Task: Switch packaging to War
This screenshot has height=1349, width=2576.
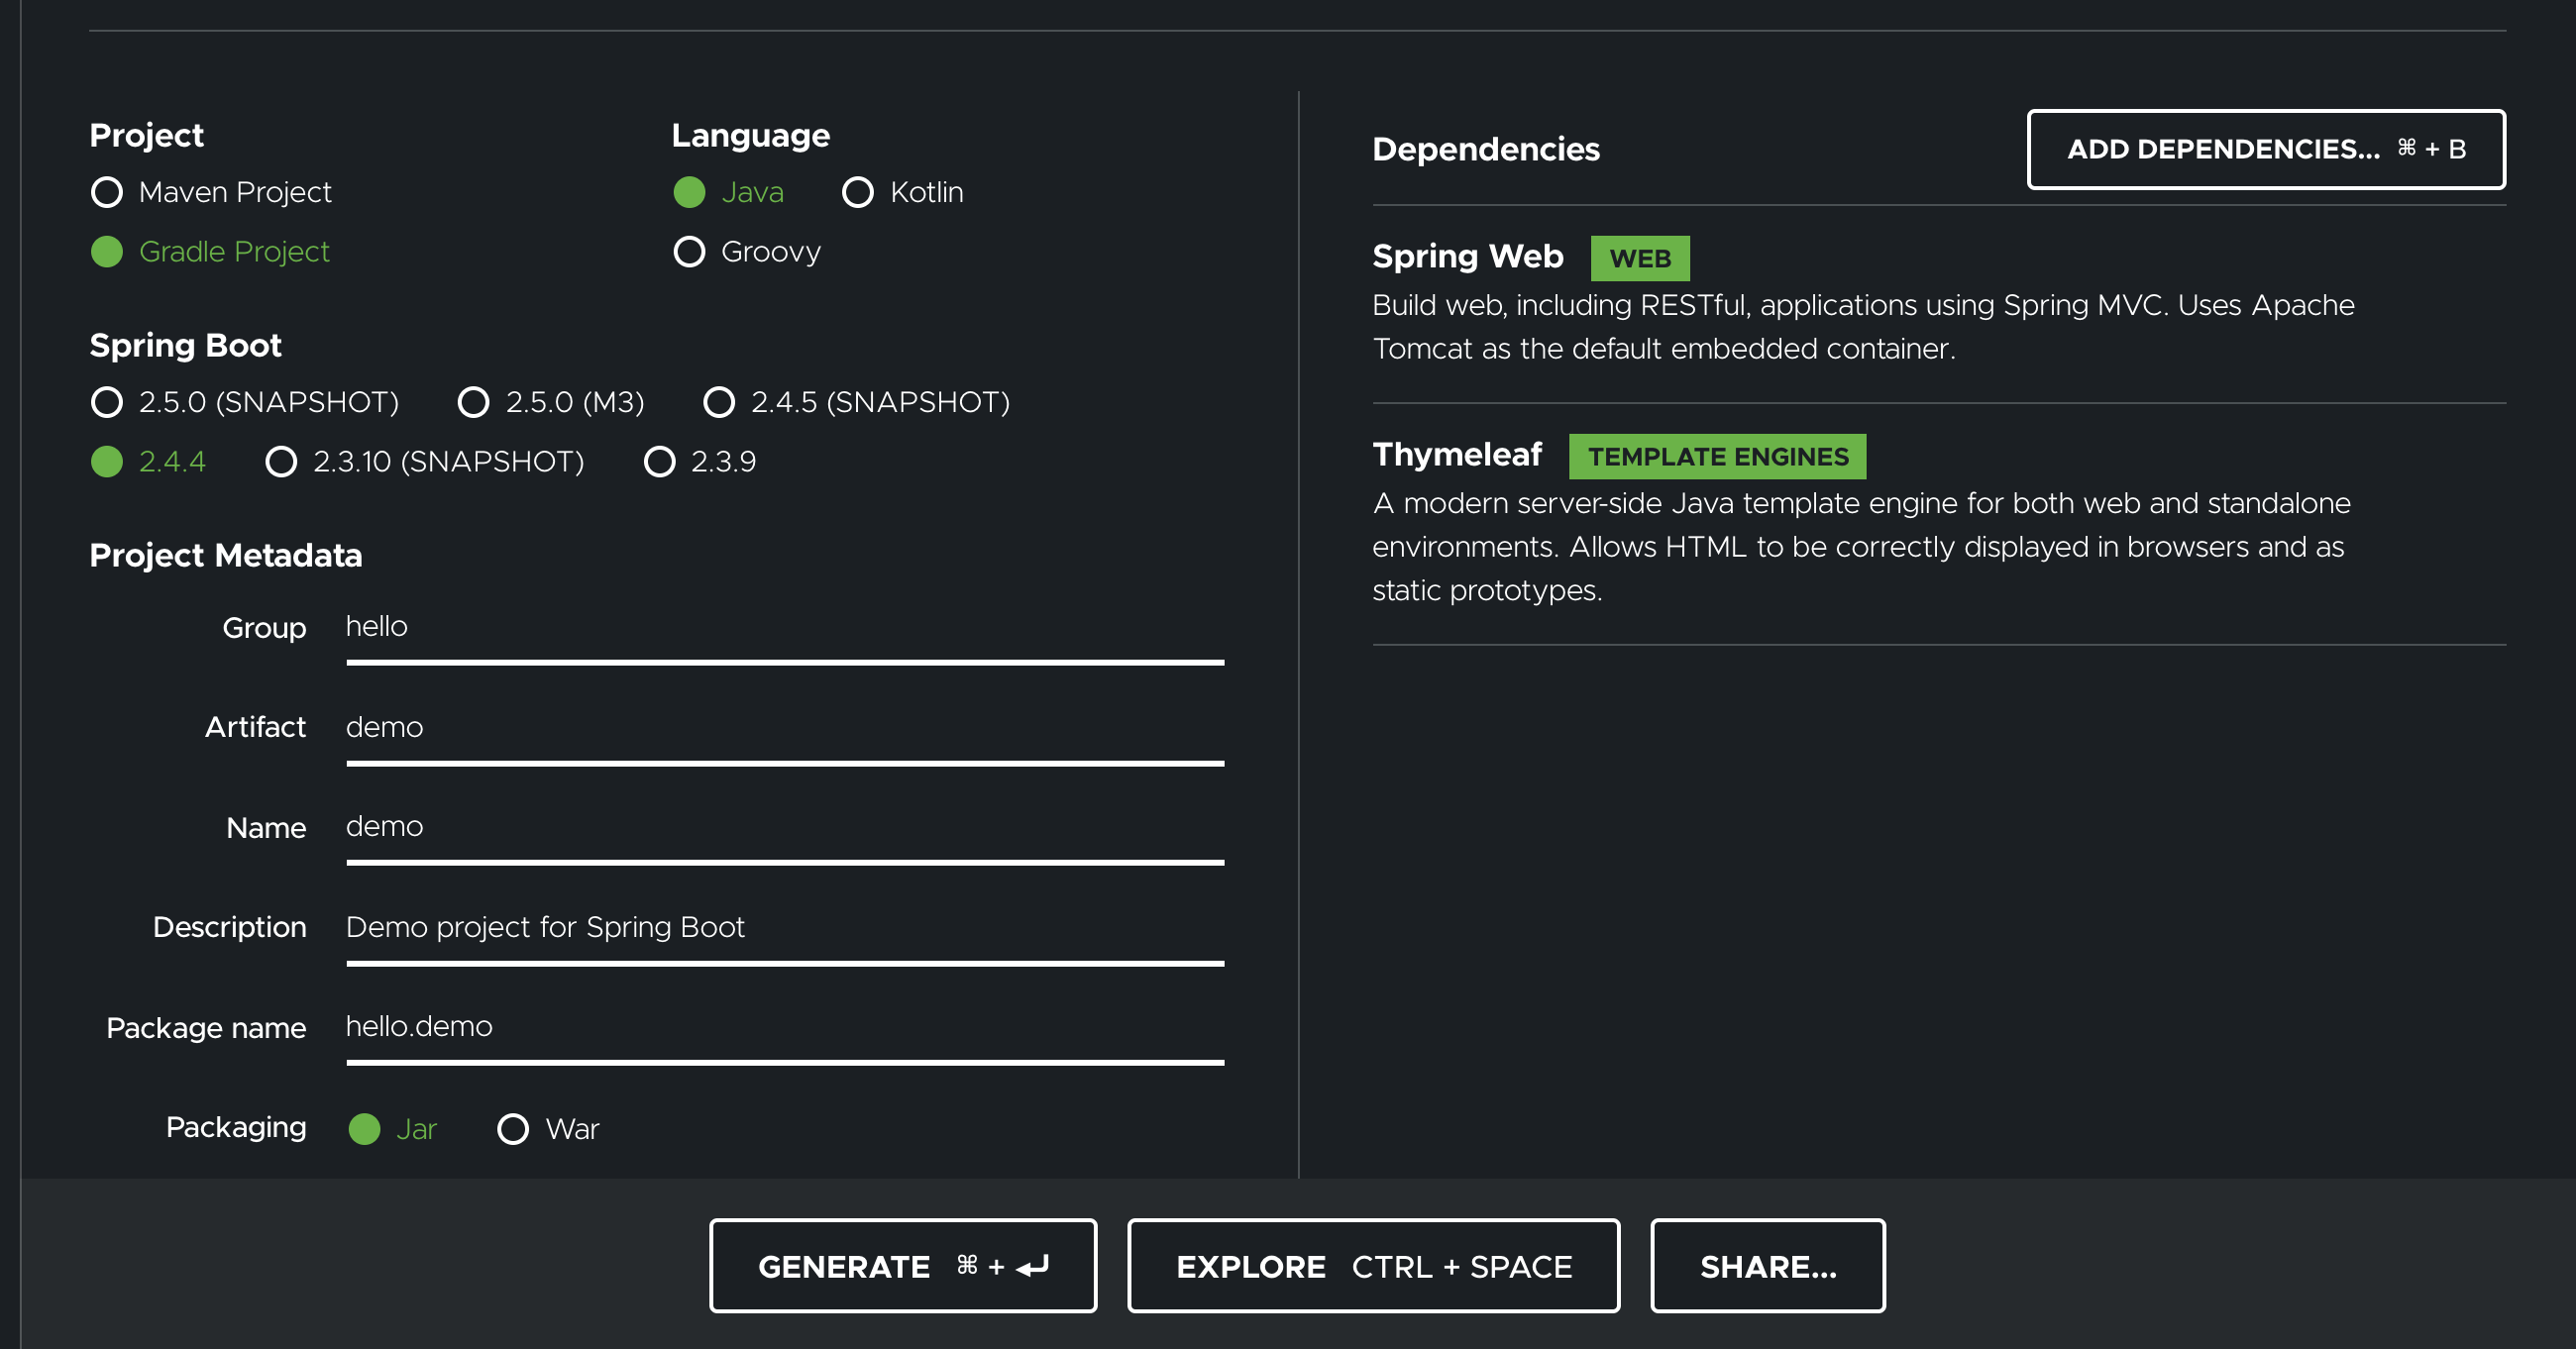Action: (513, 1129)
